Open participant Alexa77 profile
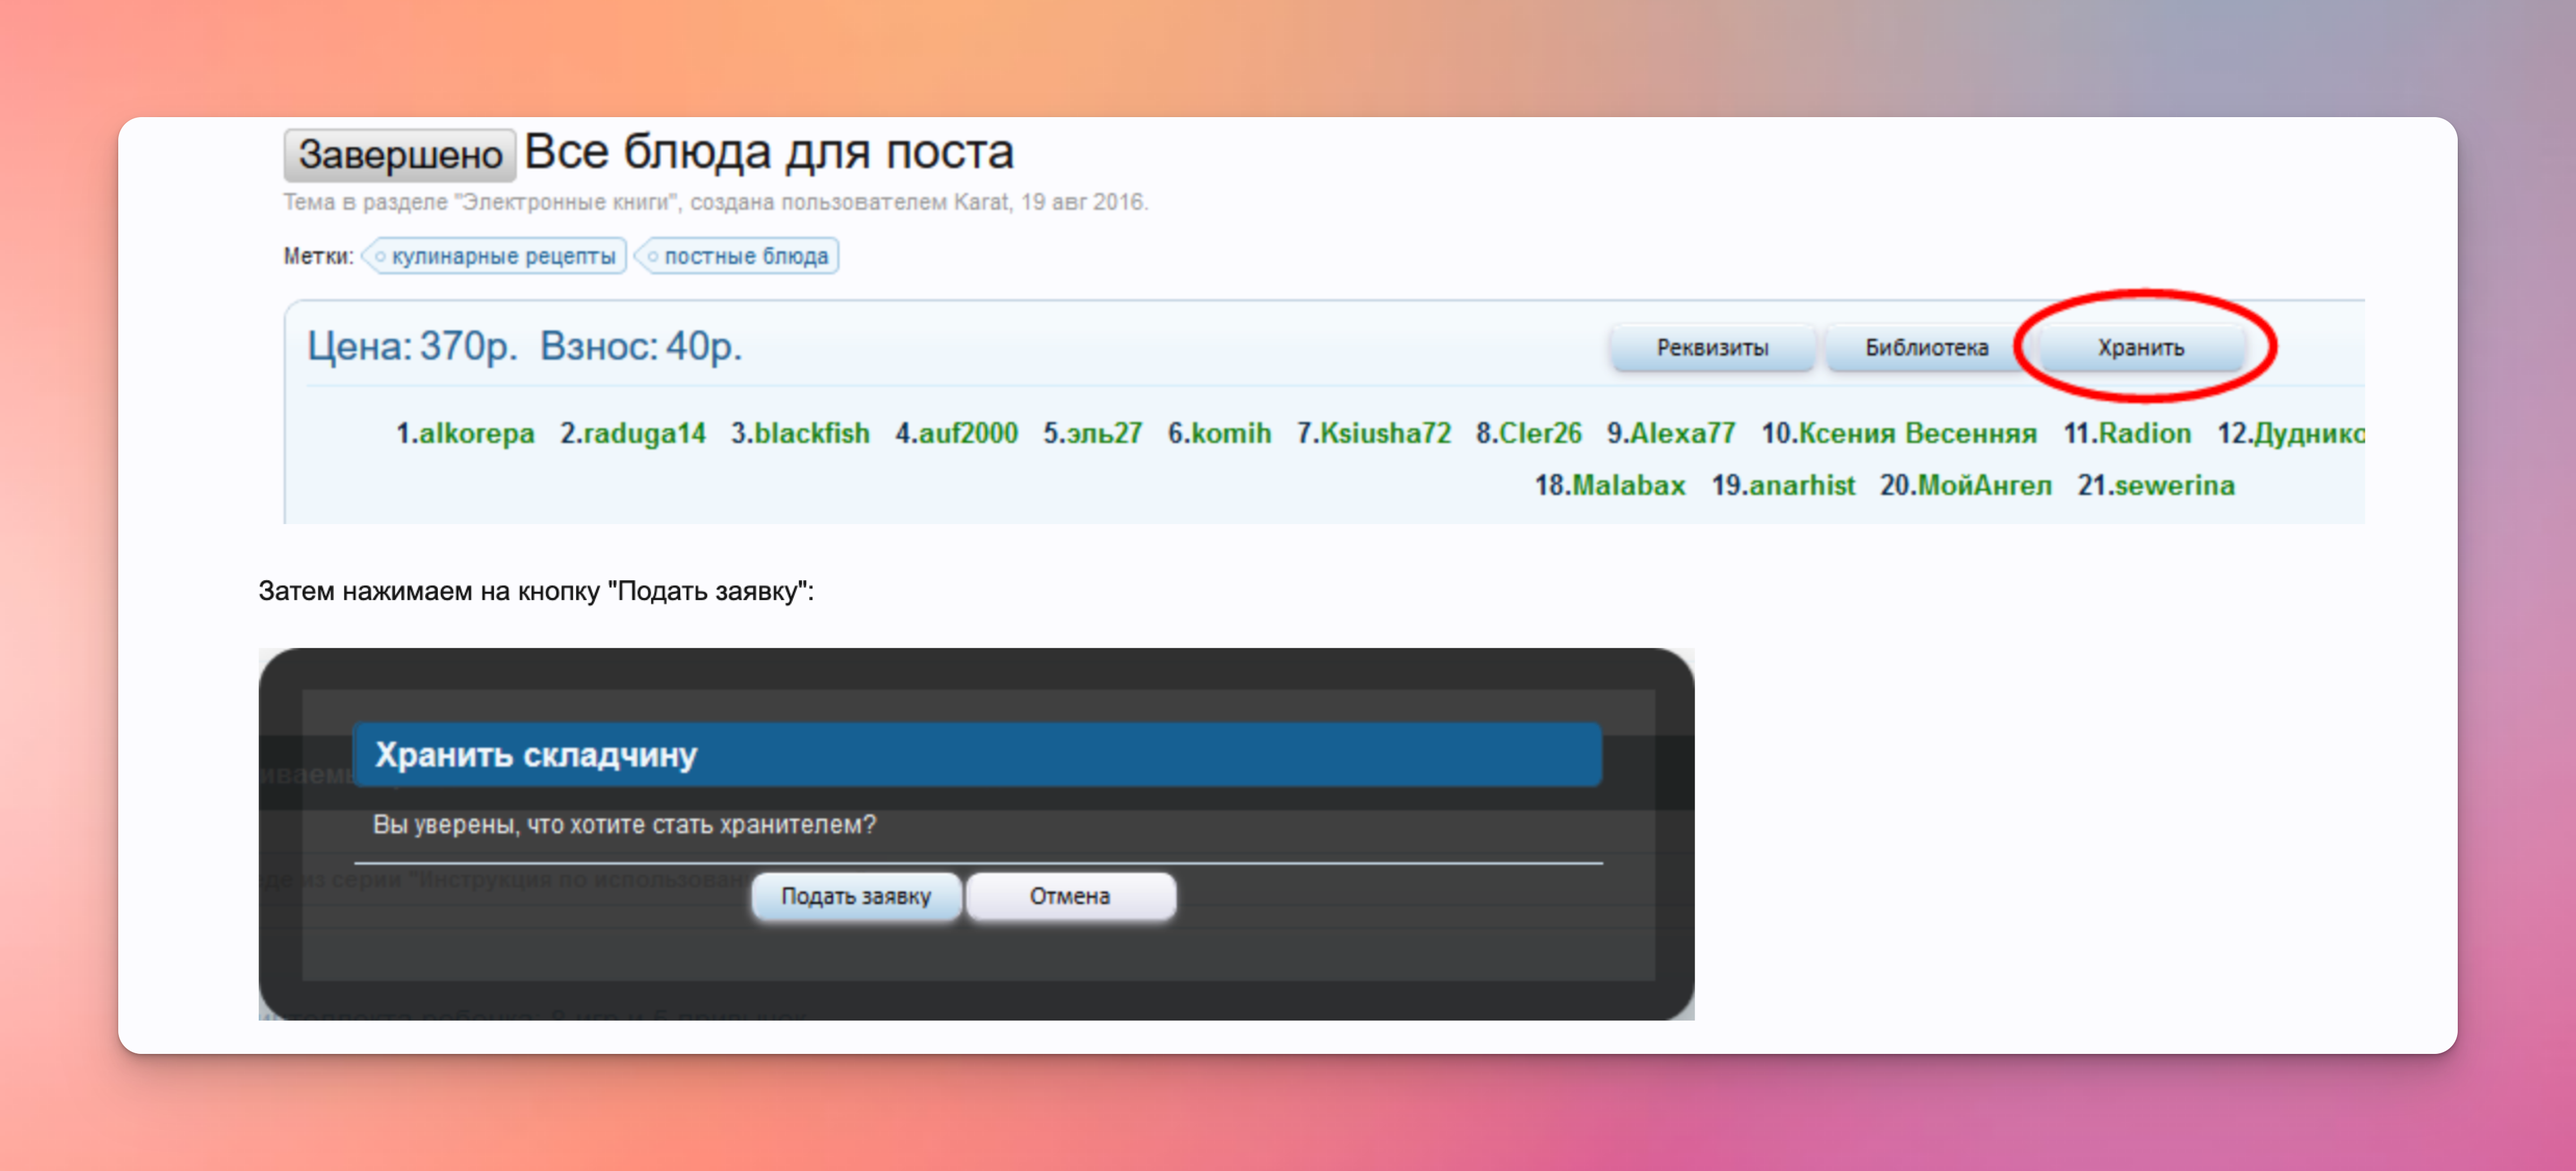The image size is (2576, 1171). point(1683,433)
